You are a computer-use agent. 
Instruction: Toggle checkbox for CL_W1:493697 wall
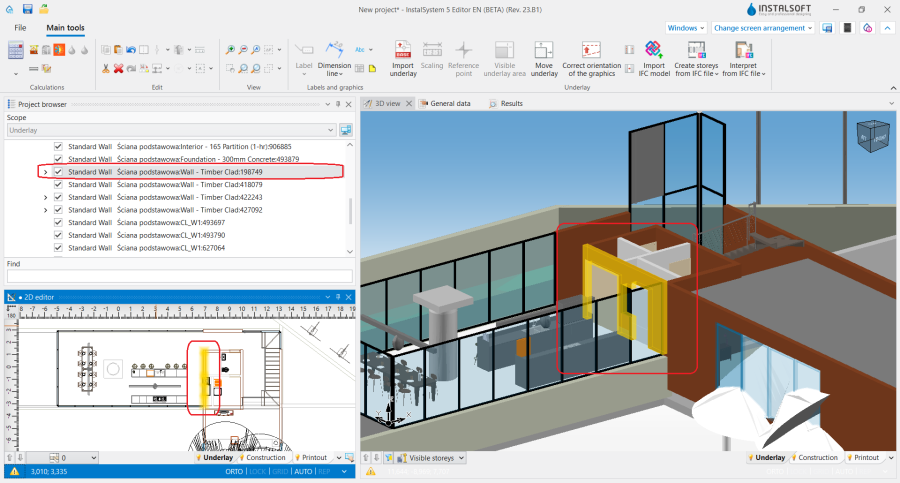click(58, 222)
